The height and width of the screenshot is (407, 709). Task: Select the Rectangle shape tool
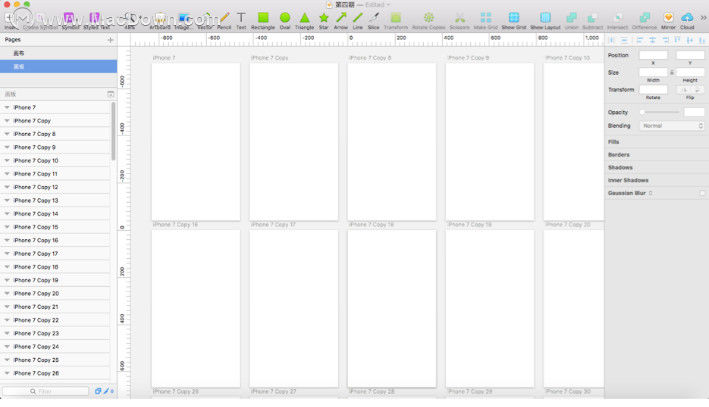(x=263, y=20)
